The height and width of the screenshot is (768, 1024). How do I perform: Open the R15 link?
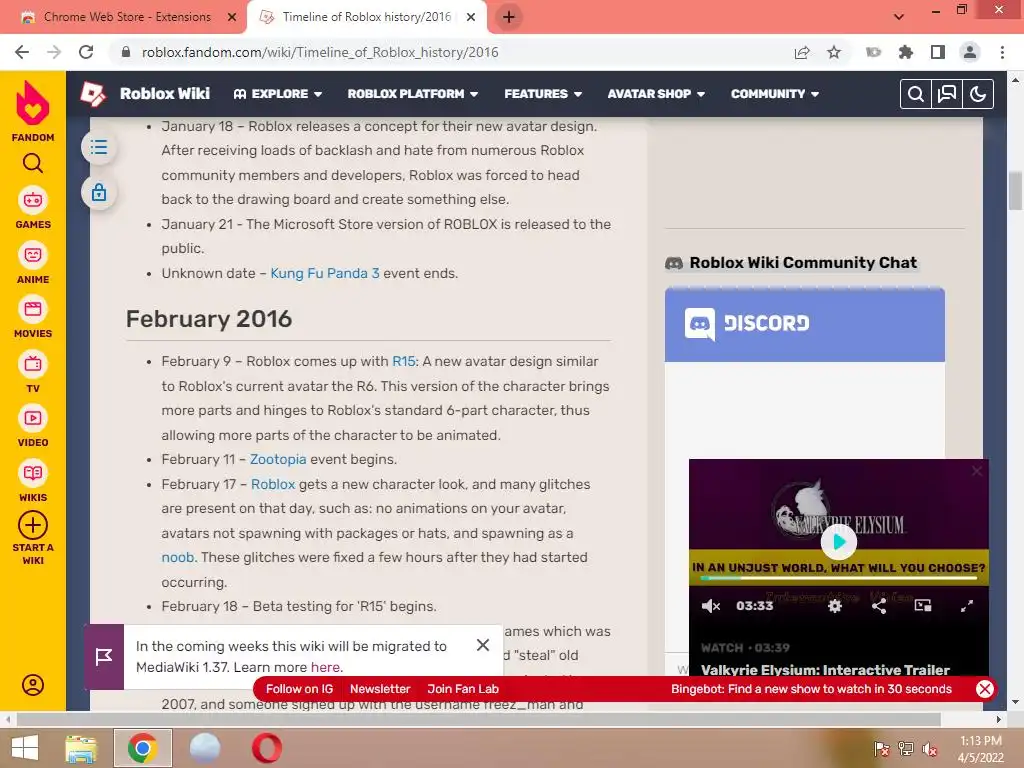tap(404, 361)
